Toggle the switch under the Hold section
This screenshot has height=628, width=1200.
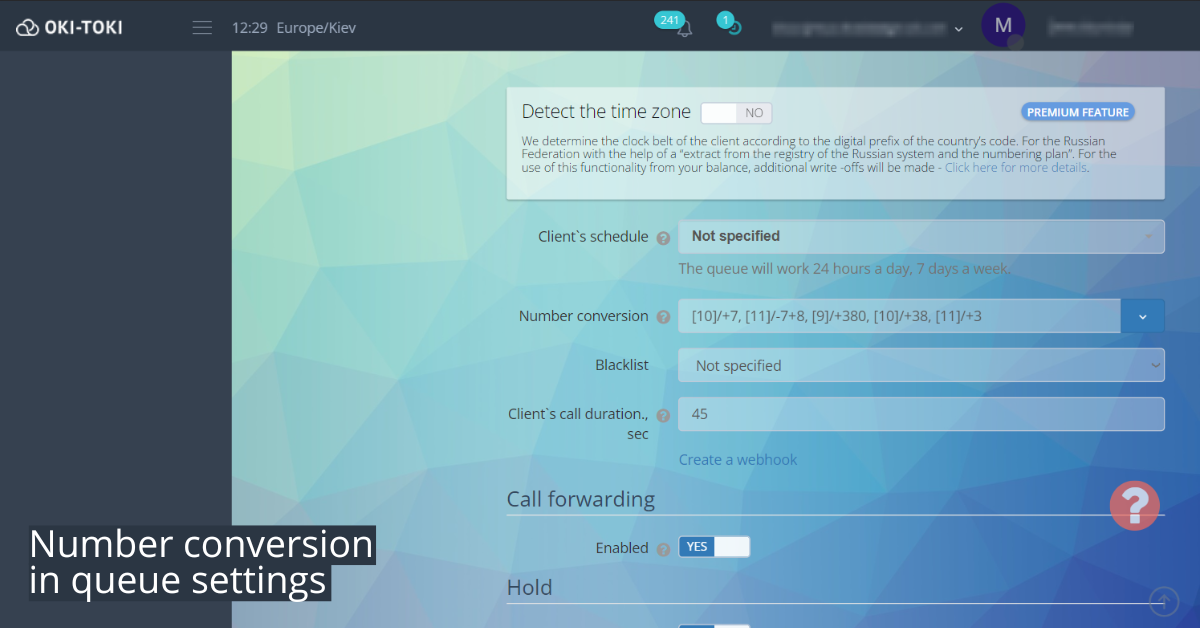coord(714,624)
